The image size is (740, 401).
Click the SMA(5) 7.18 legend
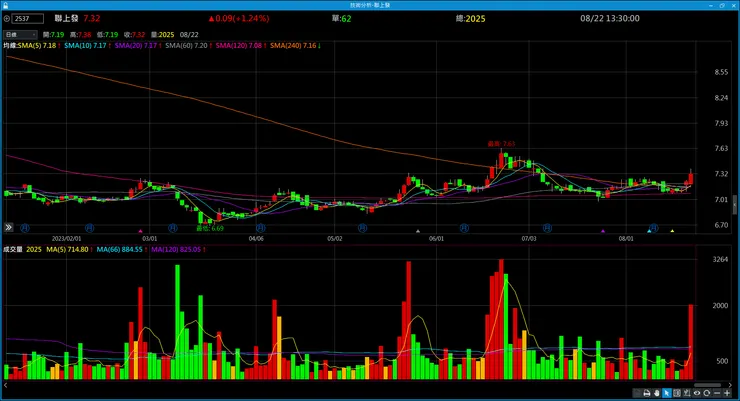(x=39, y=46)
